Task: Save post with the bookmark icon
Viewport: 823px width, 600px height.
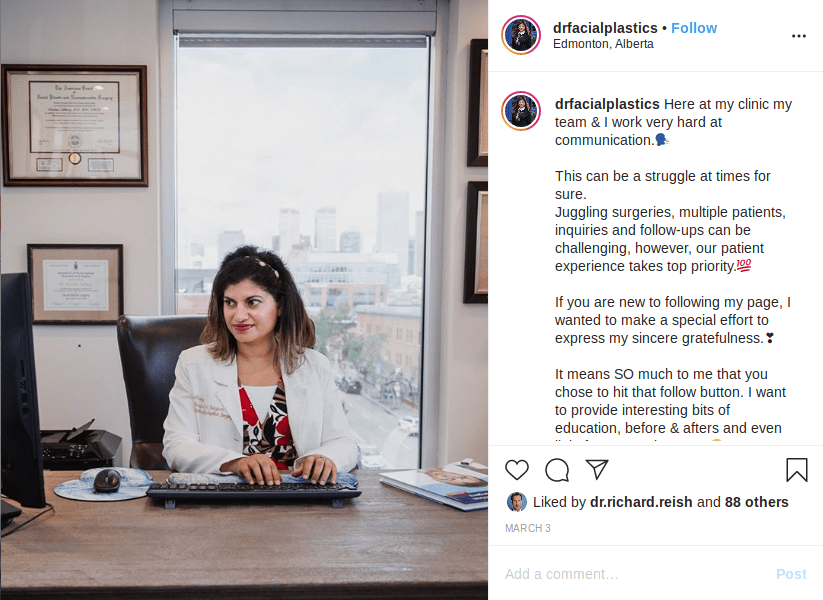Action: [796, 470]
